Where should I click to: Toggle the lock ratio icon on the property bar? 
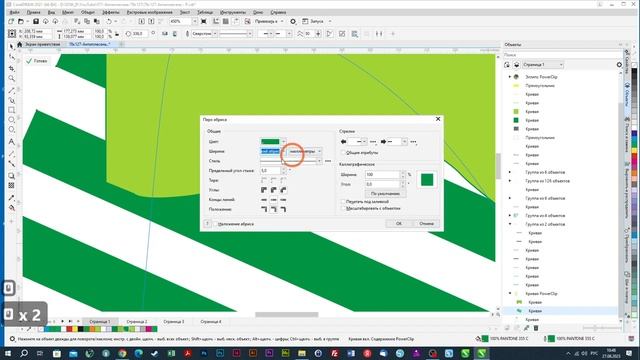[116, 34]
